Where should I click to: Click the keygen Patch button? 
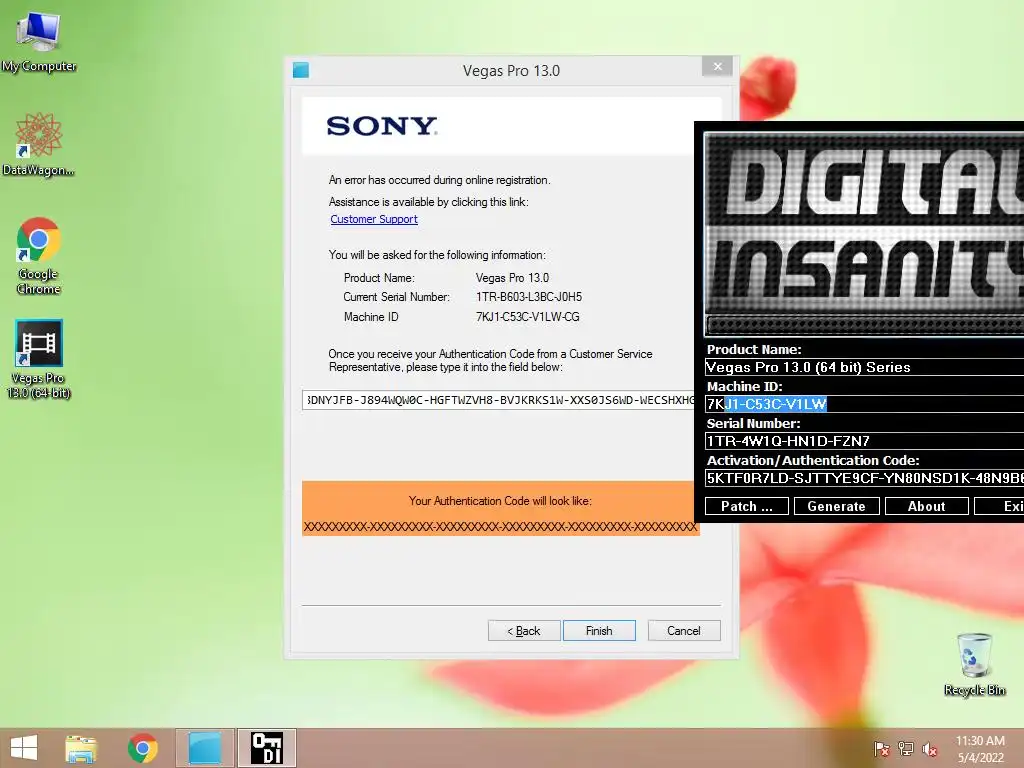(x=746, y=506)
